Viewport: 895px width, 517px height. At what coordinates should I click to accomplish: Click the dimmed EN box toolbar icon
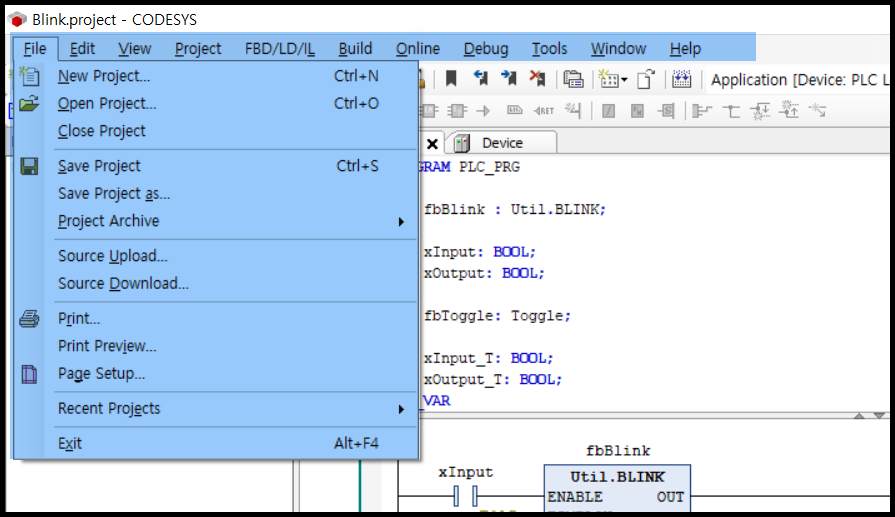(429, 110)
